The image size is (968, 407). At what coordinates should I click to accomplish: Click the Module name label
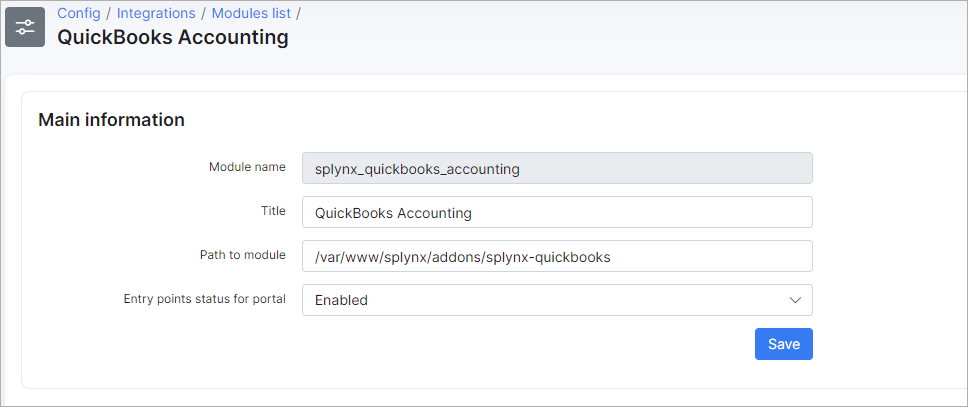click(x=247, y=167)
